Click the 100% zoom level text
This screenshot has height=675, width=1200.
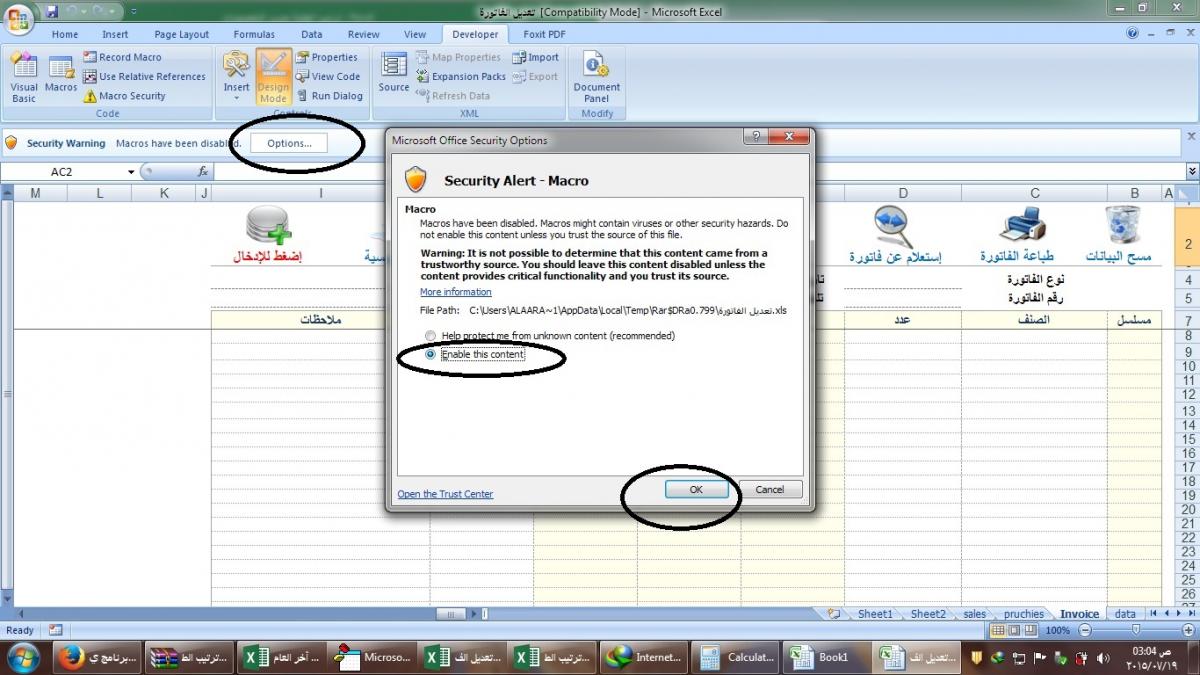tap(1058, 631)
